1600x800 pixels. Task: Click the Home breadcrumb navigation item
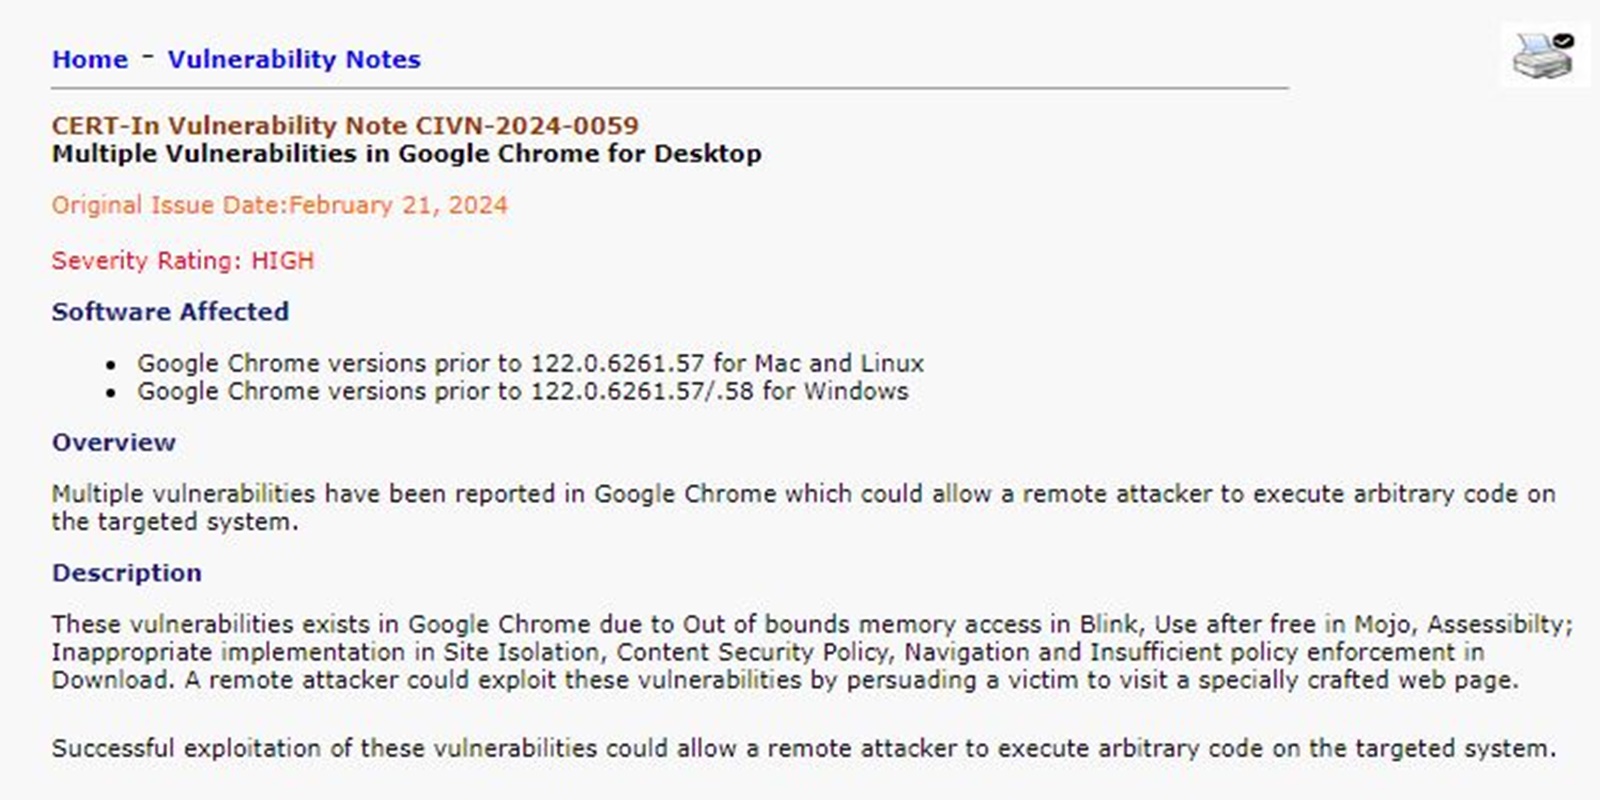90,59
